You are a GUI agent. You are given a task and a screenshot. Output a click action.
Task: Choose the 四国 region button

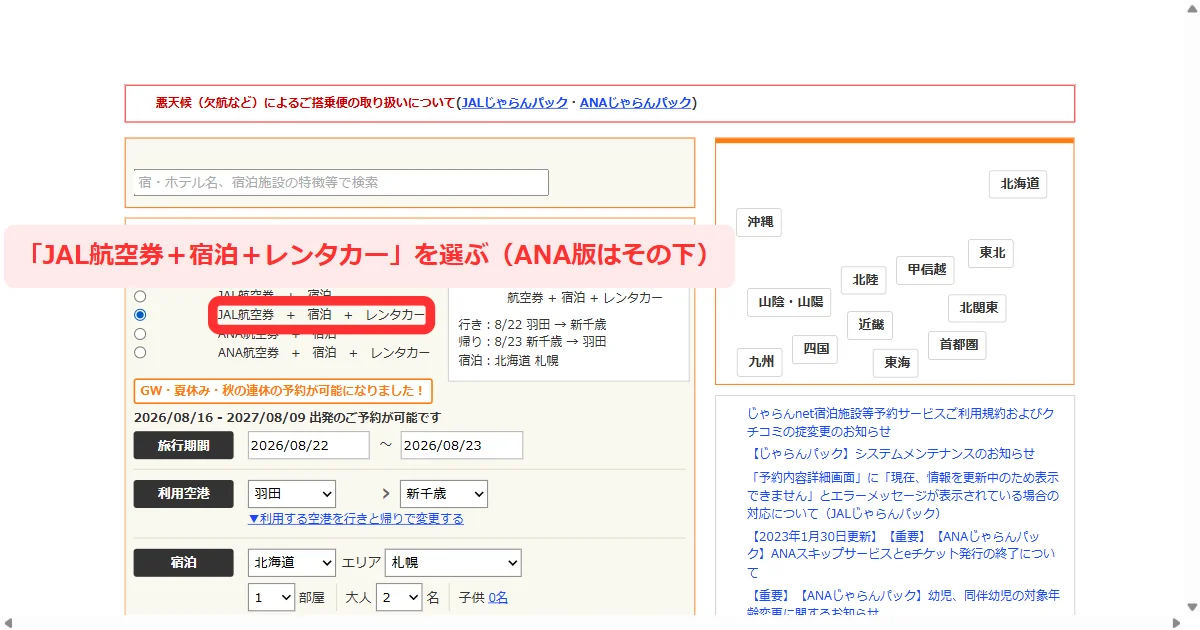tap(815, 349)
